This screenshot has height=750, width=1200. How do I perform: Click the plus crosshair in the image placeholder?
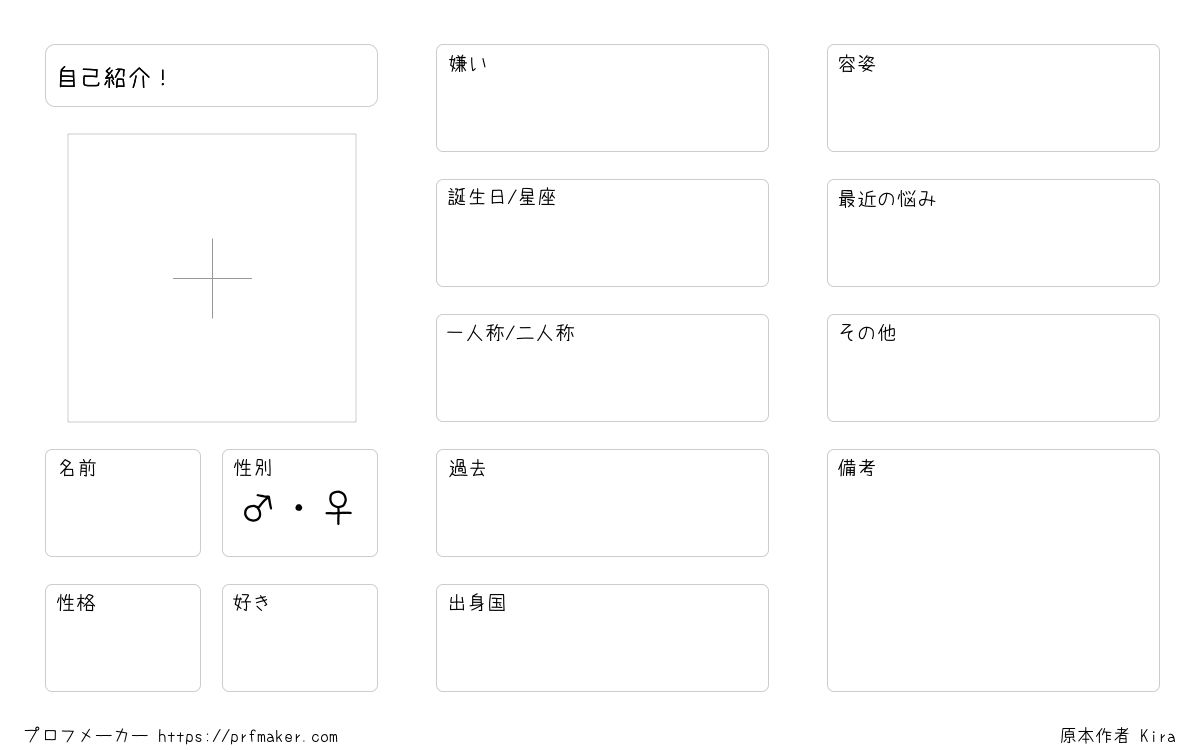tap(212, 278)
